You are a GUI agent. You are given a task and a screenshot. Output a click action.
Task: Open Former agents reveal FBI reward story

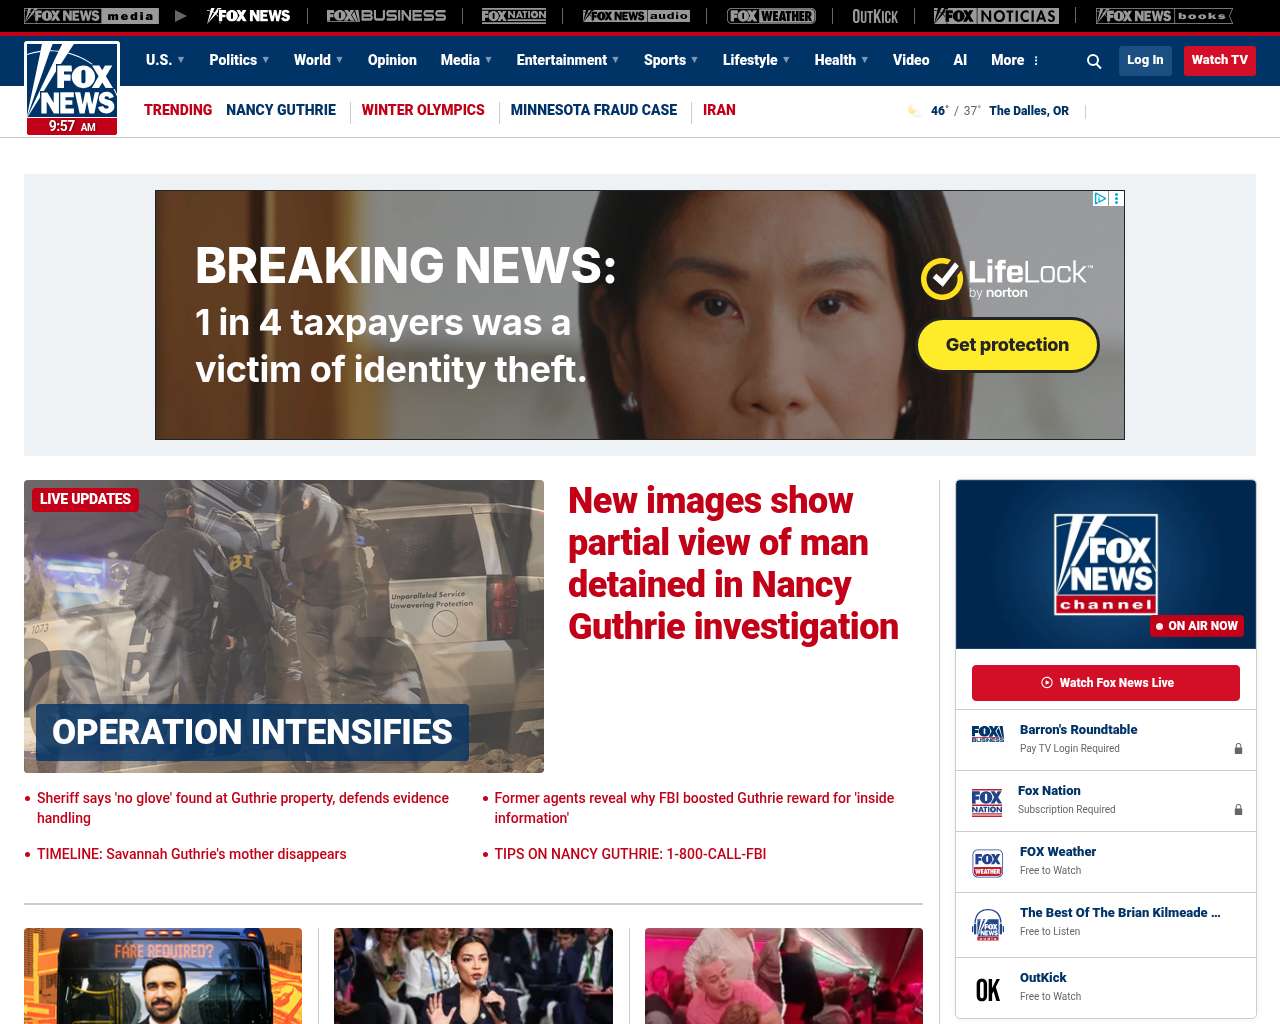[694, 808]
